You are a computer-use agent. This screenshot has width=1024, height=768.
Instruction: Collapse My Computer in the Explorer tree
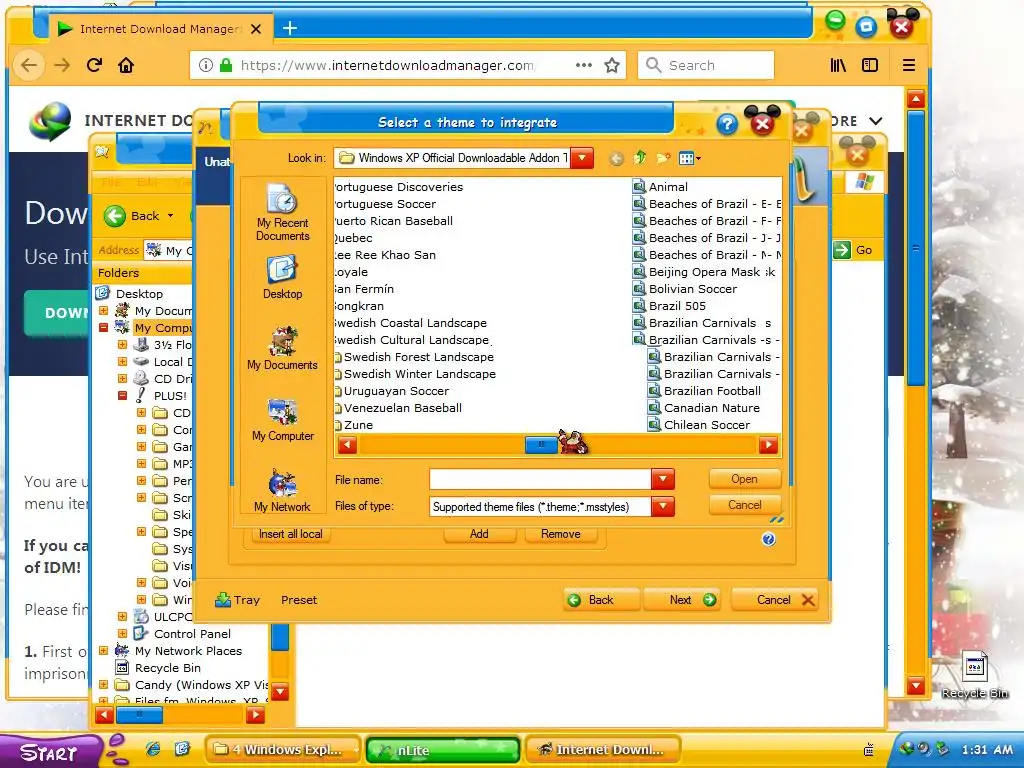[103, 328]
